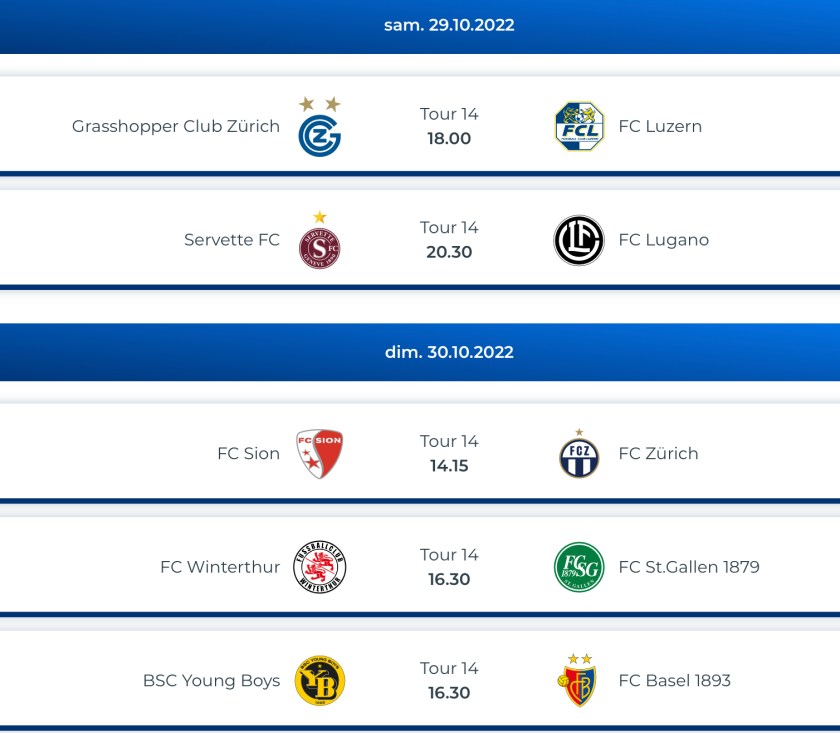Image resolution: width=840 pixels, height=733 pixels.
Task: Click the FC Luzern team name
Action: coord(660,126)
